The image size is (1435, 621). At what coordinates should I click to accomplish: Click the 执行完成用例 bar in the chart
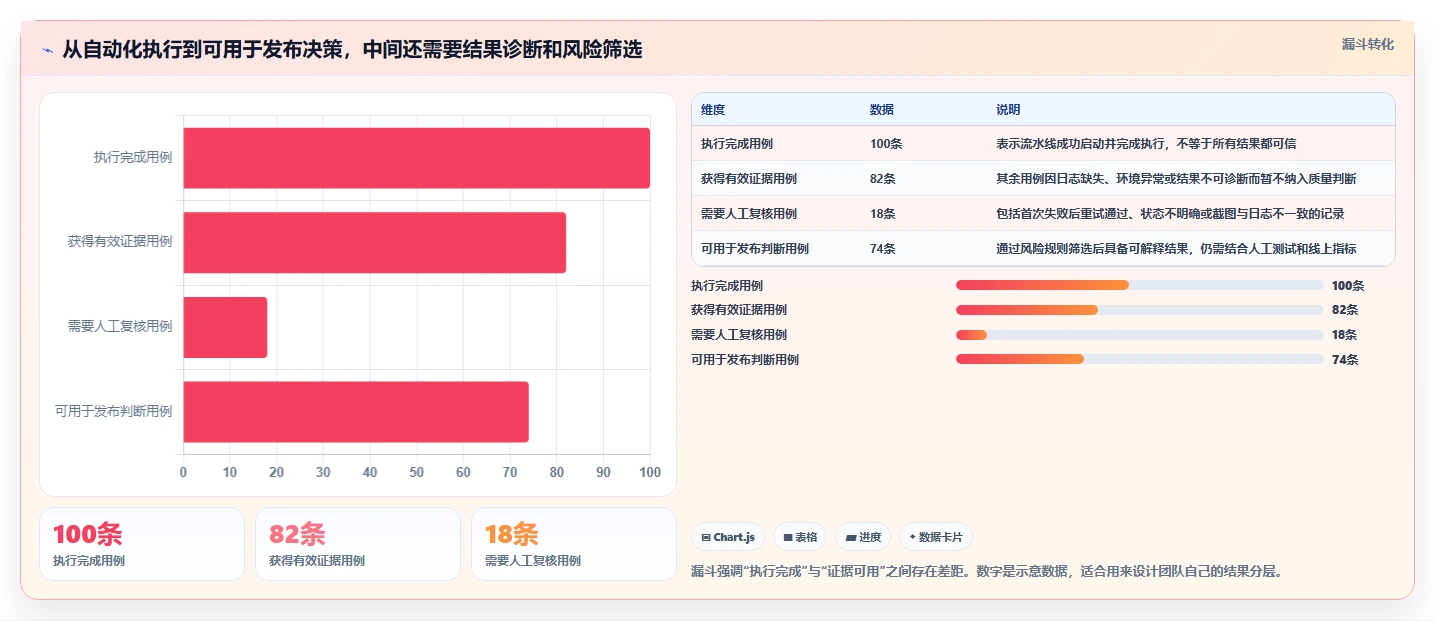pyautogui.click(x=416, y=158)
